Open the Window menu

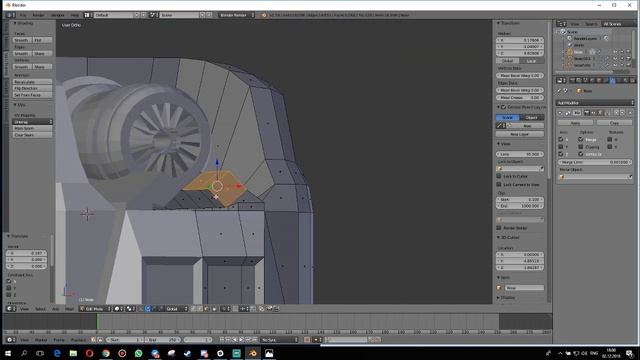click(x=58, y=15)
